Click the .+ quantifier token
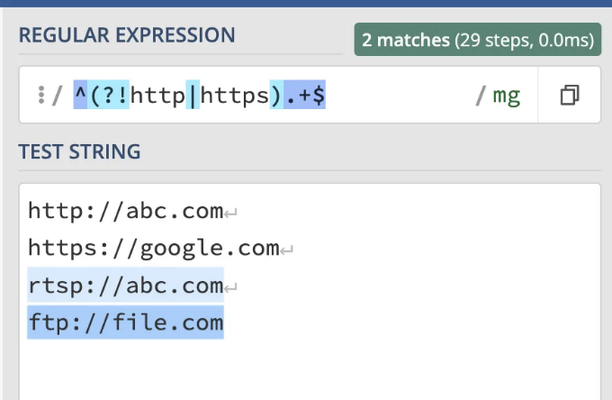This screenshot has width=612, height=400. [297, 94]
